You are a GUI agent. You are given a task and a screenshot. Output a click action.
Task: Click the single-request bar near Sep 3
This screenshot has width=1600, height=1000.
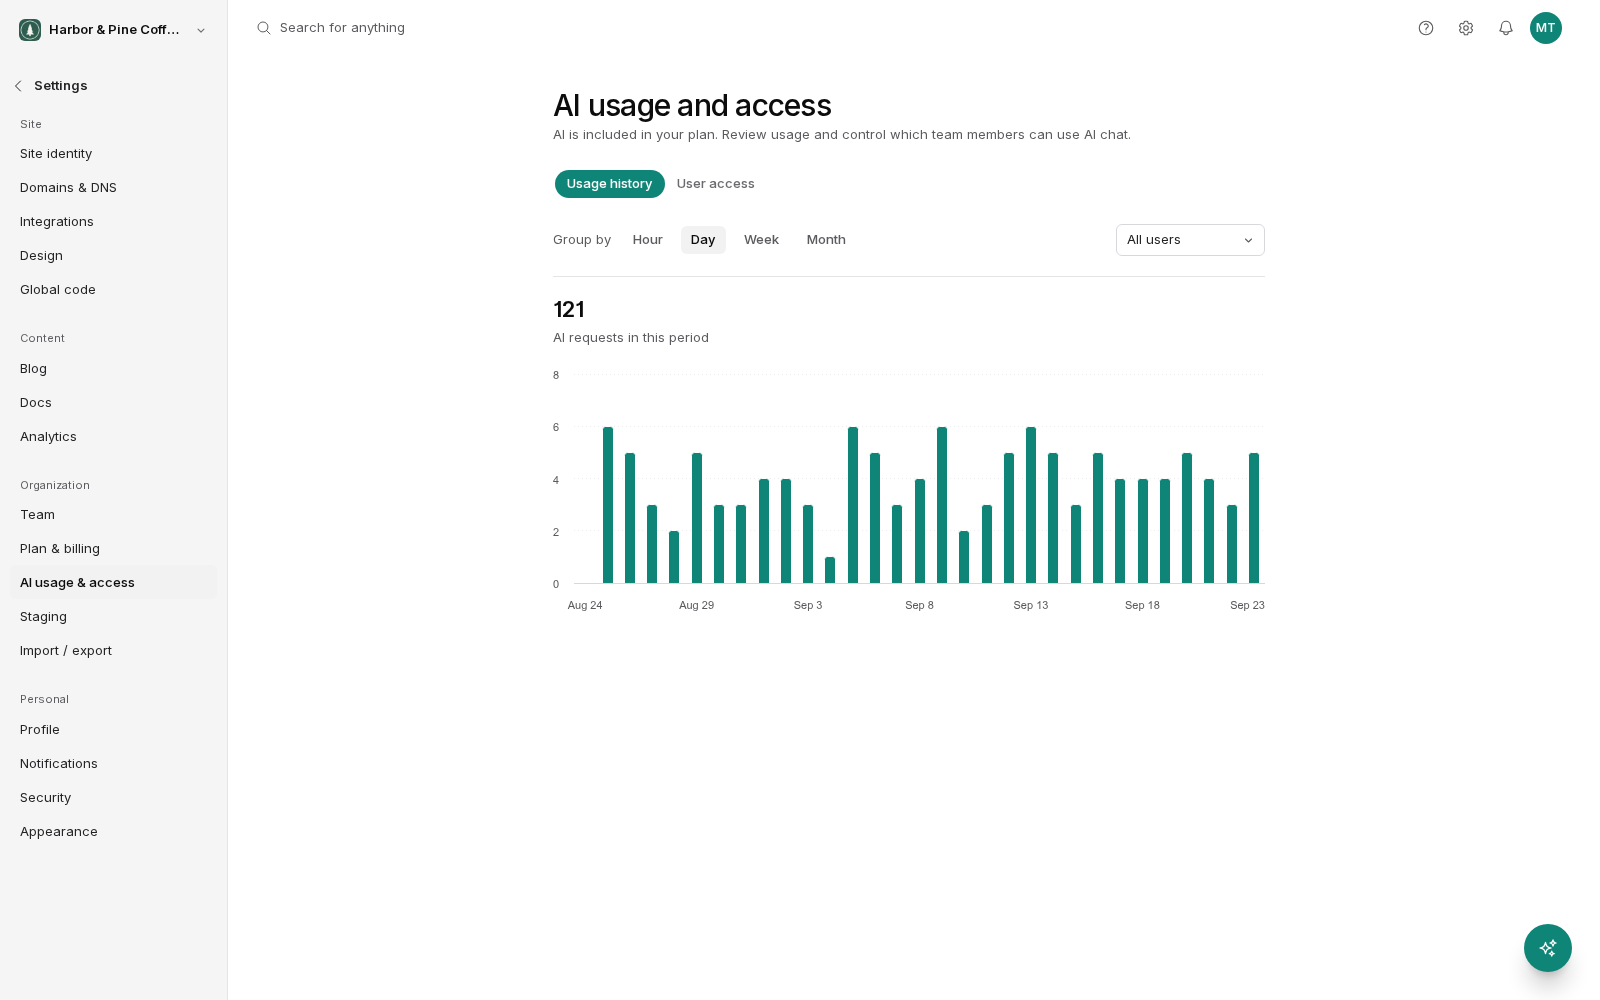coord(830,570)
